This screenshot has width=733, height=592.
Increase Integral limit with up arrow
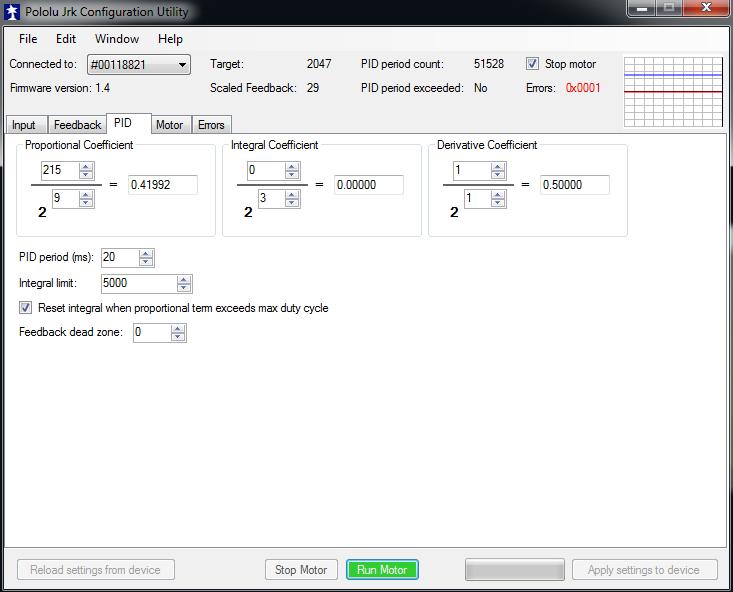[x=184, y=280]
